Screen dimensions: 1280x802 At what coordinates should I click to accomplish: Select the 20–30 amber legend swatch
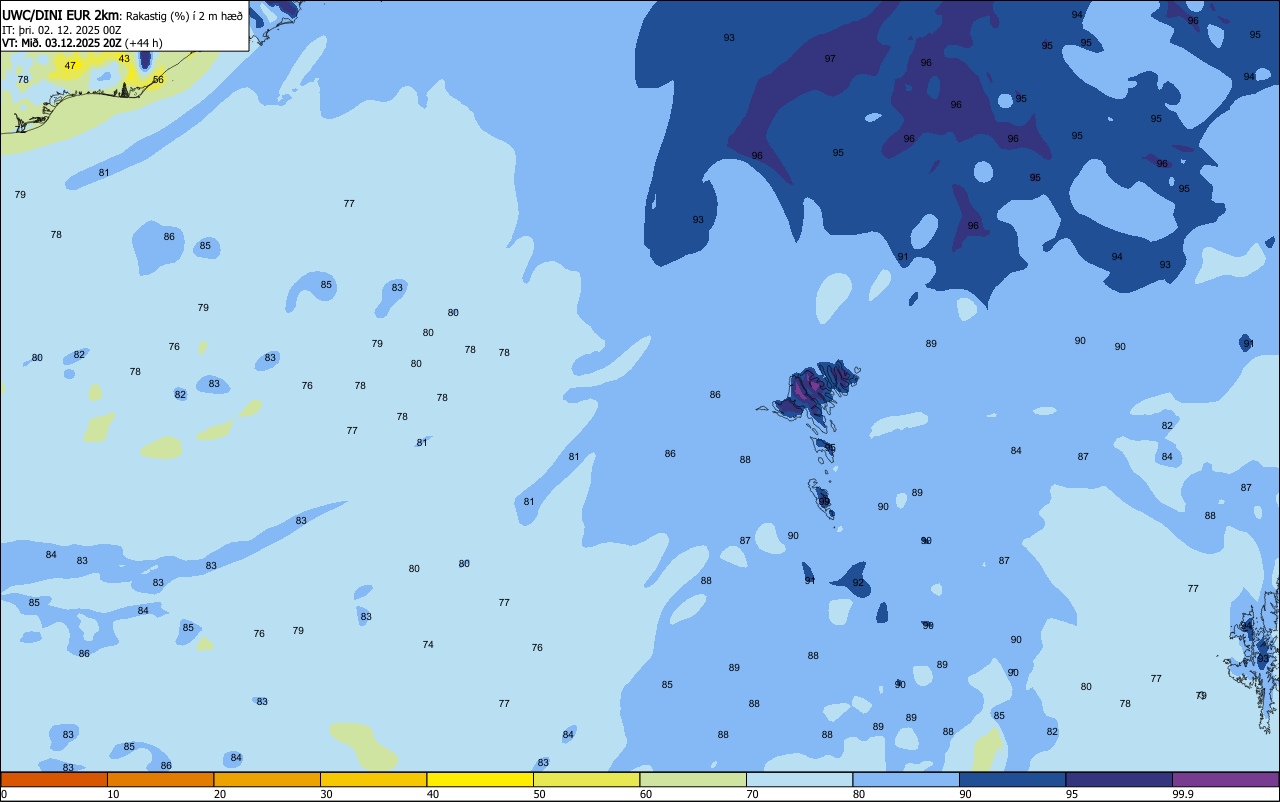tap(267, 779)
